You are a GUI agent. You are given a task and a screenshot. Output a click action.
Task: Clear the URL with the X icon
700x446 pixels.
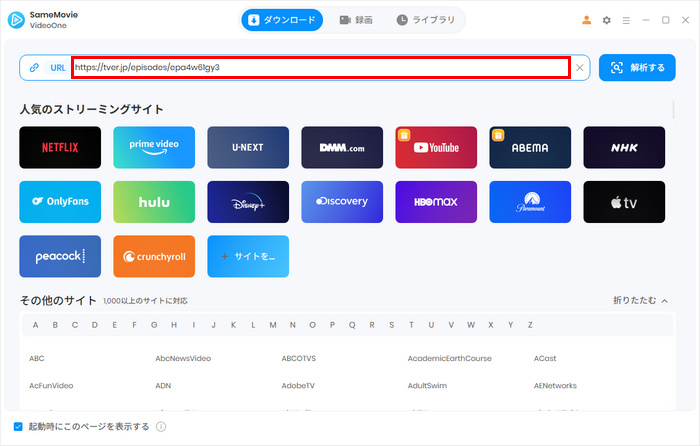click(x=579, y=68)
